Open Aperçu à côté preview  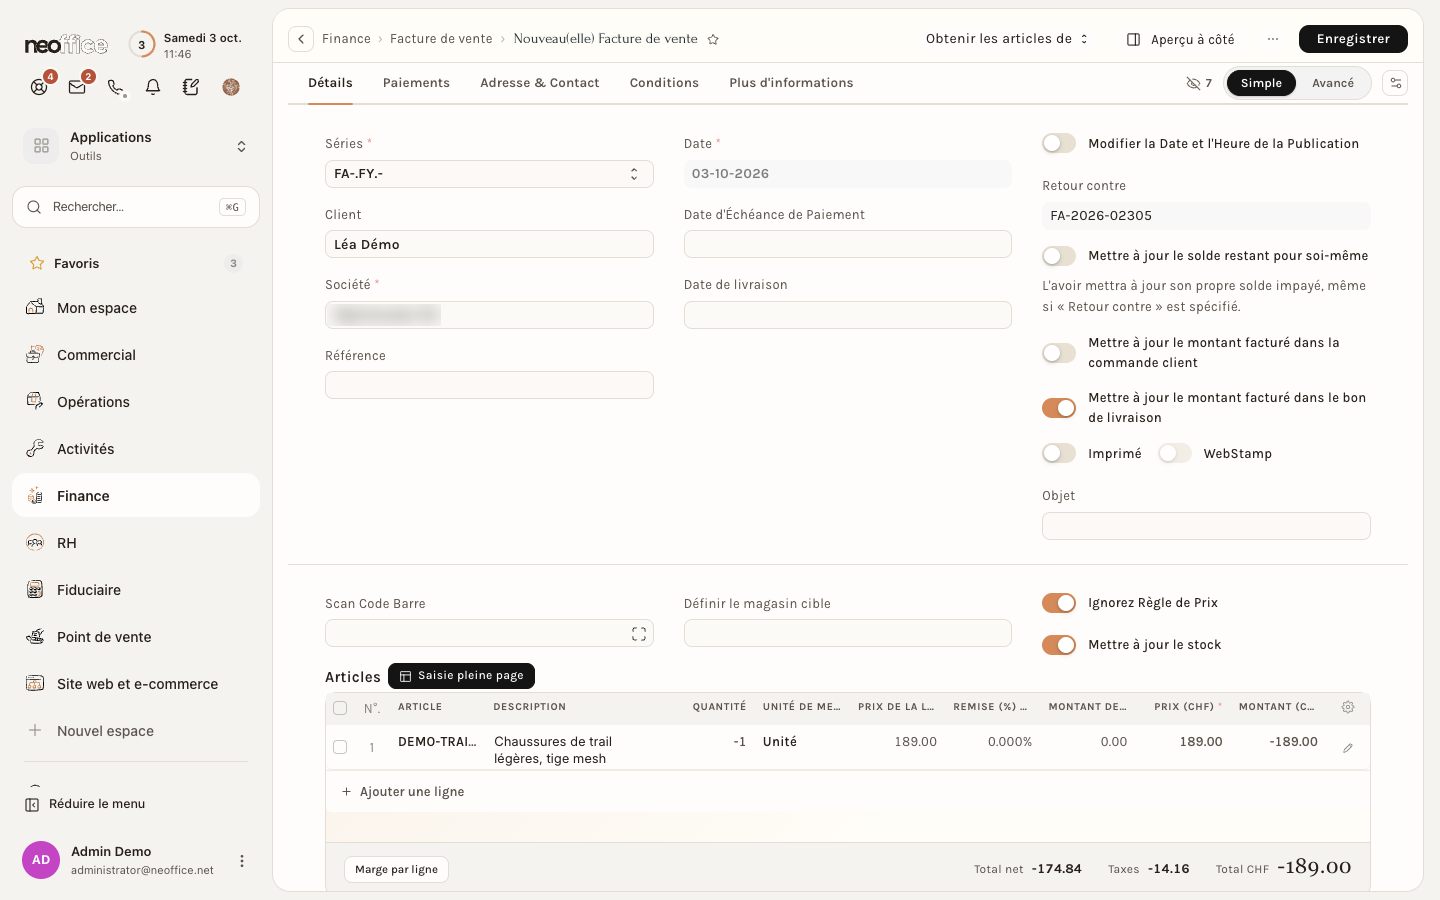(1181, 39)
